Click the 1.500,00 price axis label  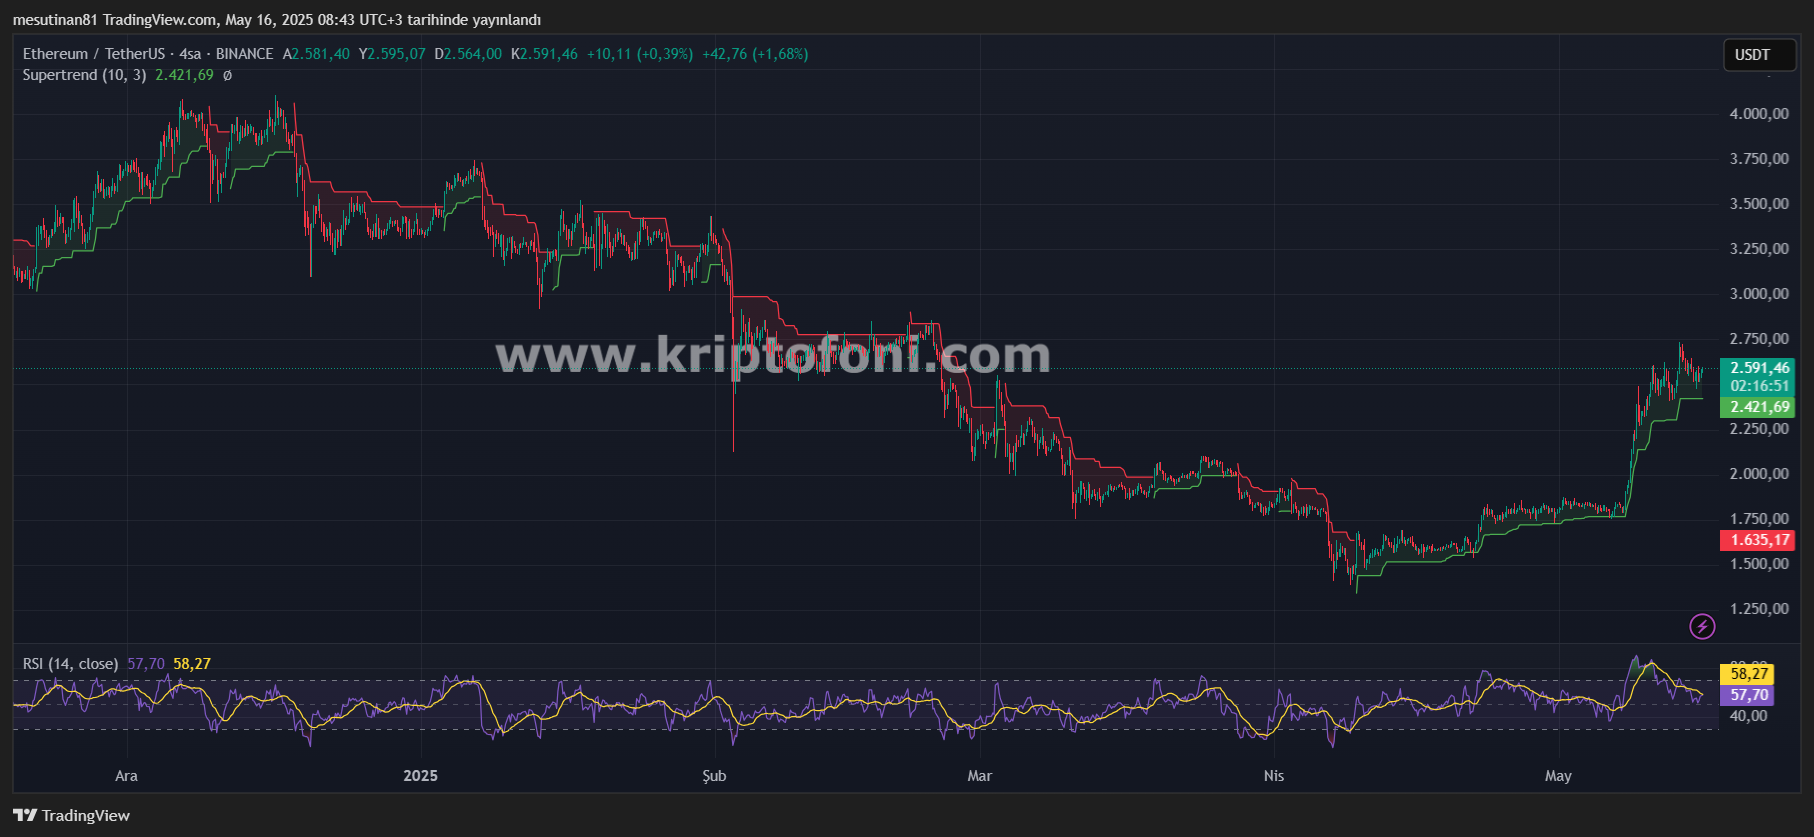(x=1759, y=564)
